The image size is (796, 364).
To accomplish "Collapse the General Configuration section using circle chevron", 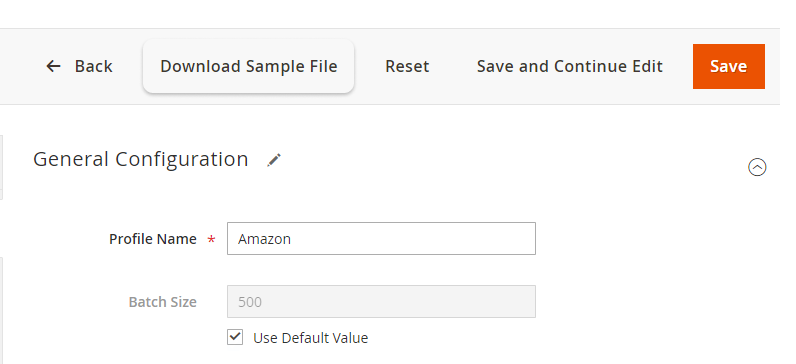I will (757, 167).
